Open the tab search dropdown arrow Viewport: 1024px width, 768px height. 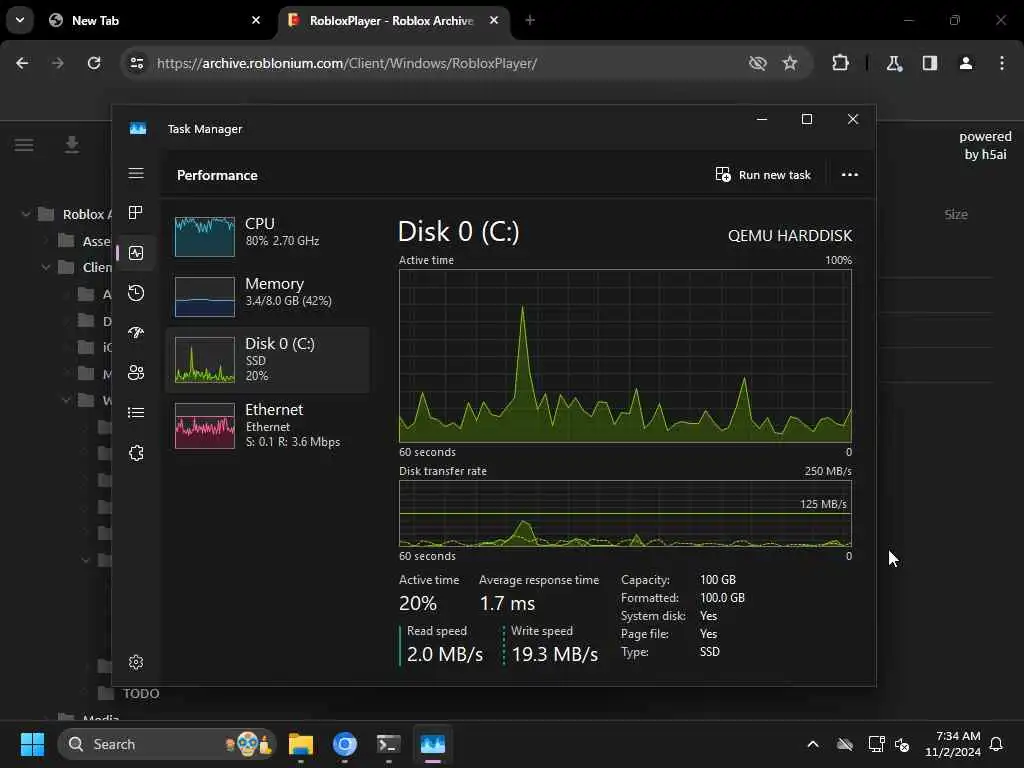click(x=20, y=20)
